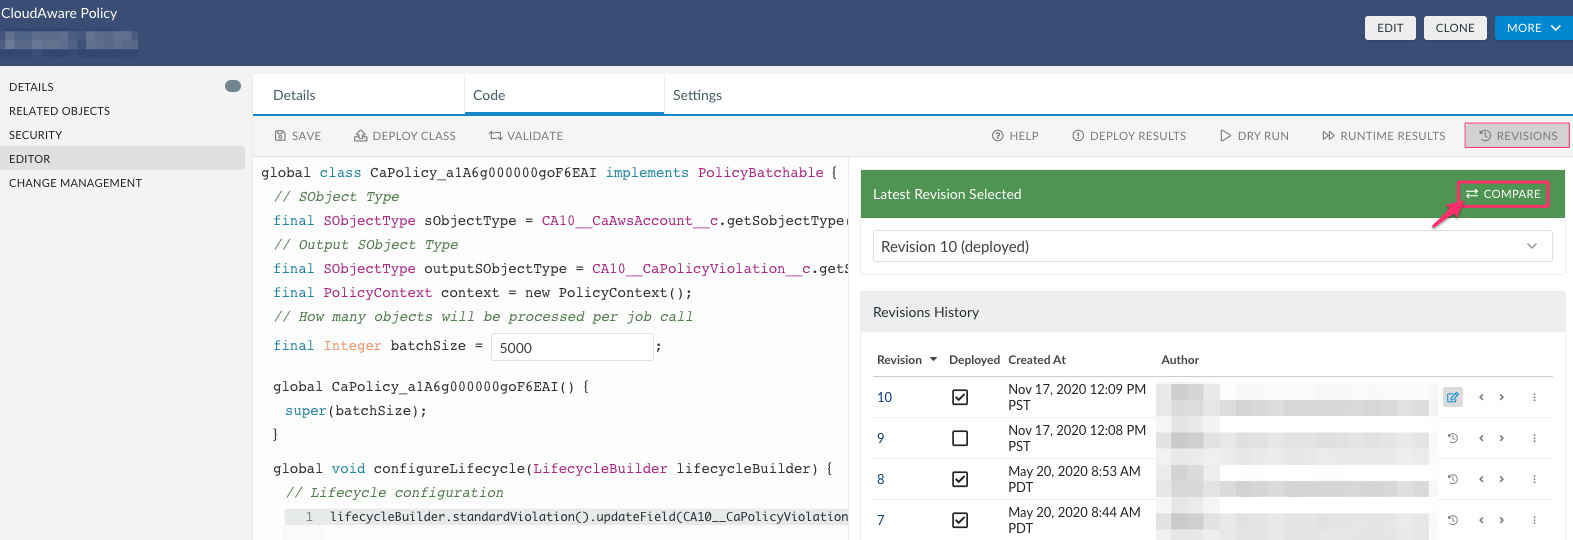The width and height of the screenshot is (1573, 540).
Task: Toggle the Deployed checkbox for revision 8
Action: [960, 479]
